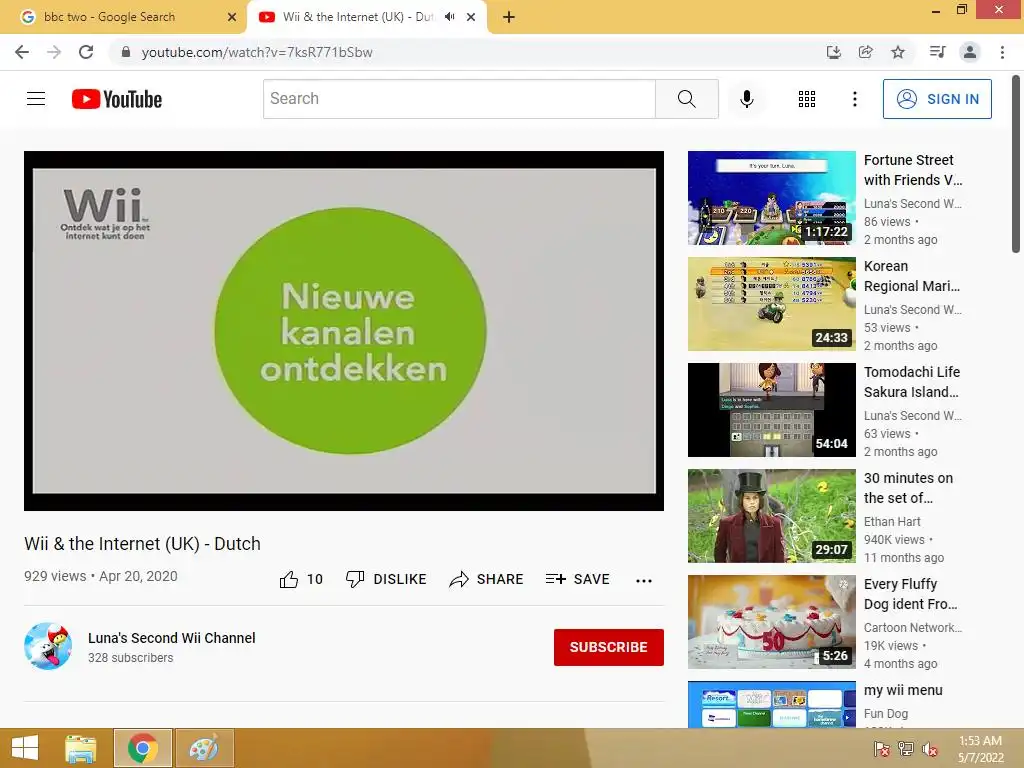Viewport: 1024px width, 768px height.
Task: Subscribe to Luna's Second Wii Channel
Action: click(x=609, y=647)
